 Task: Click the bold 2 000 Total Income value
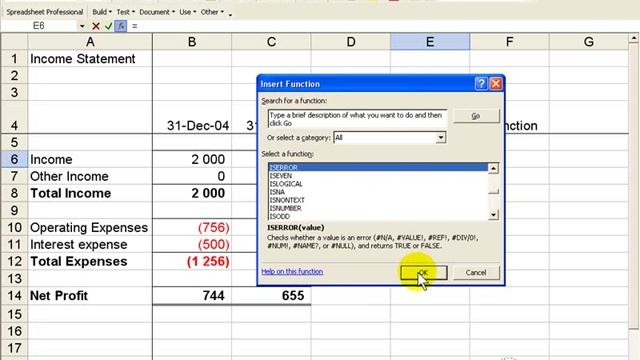point(192,193)
